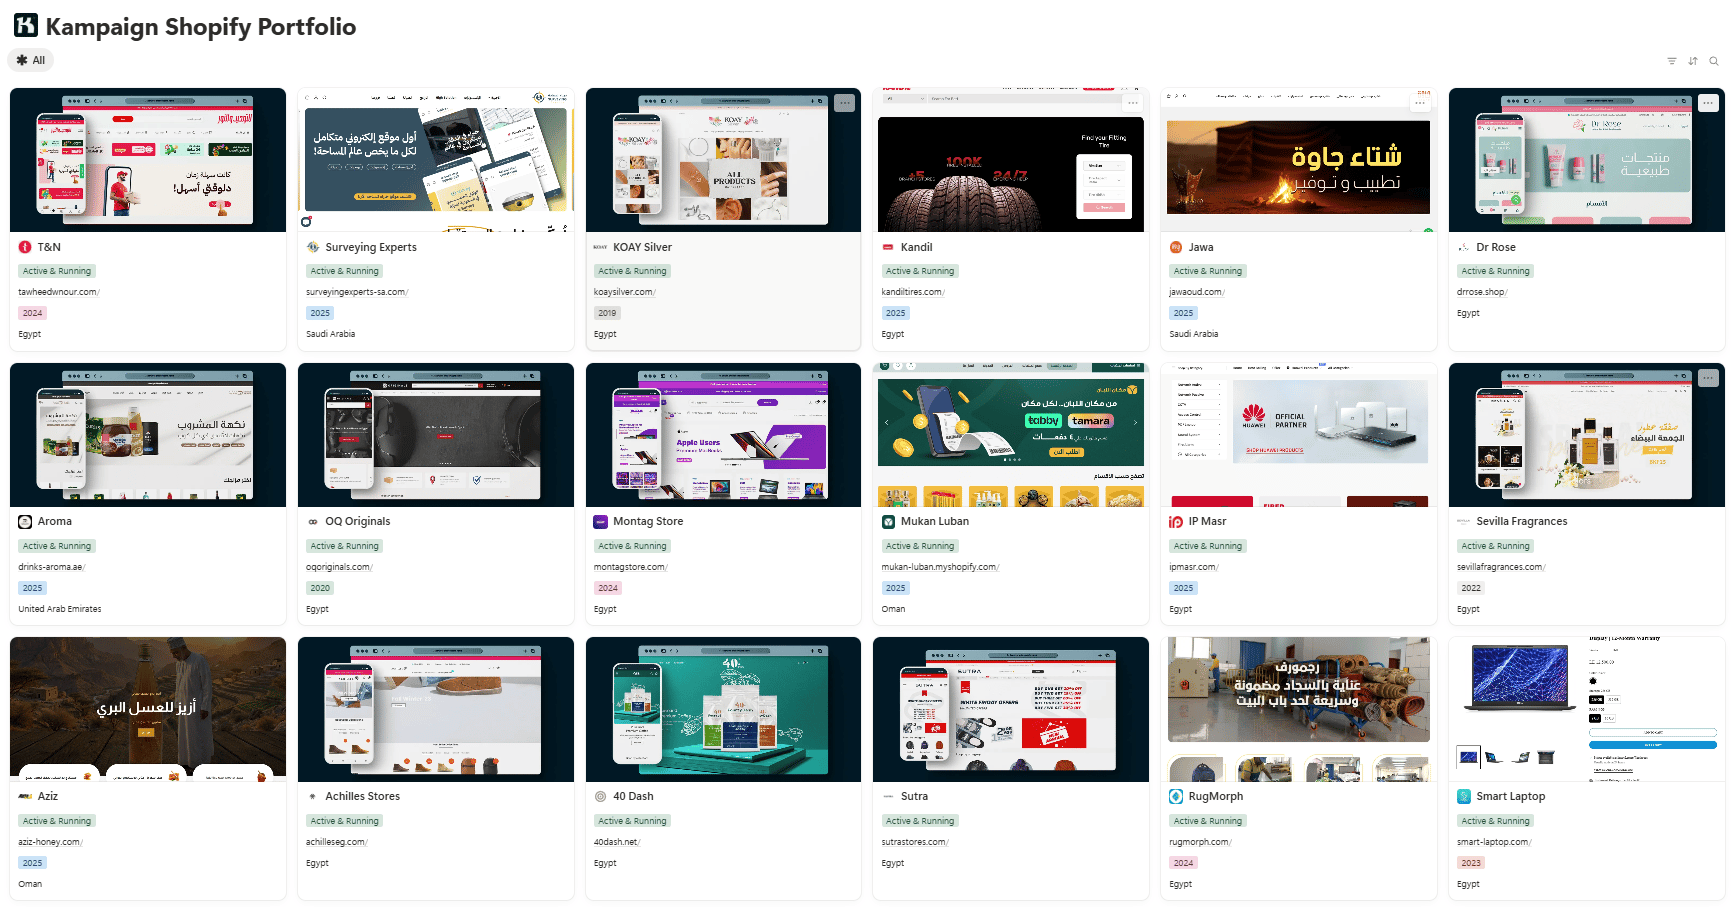Click the sort arrows icon
1734x907 pixels.
click(x=1692, y=61)
